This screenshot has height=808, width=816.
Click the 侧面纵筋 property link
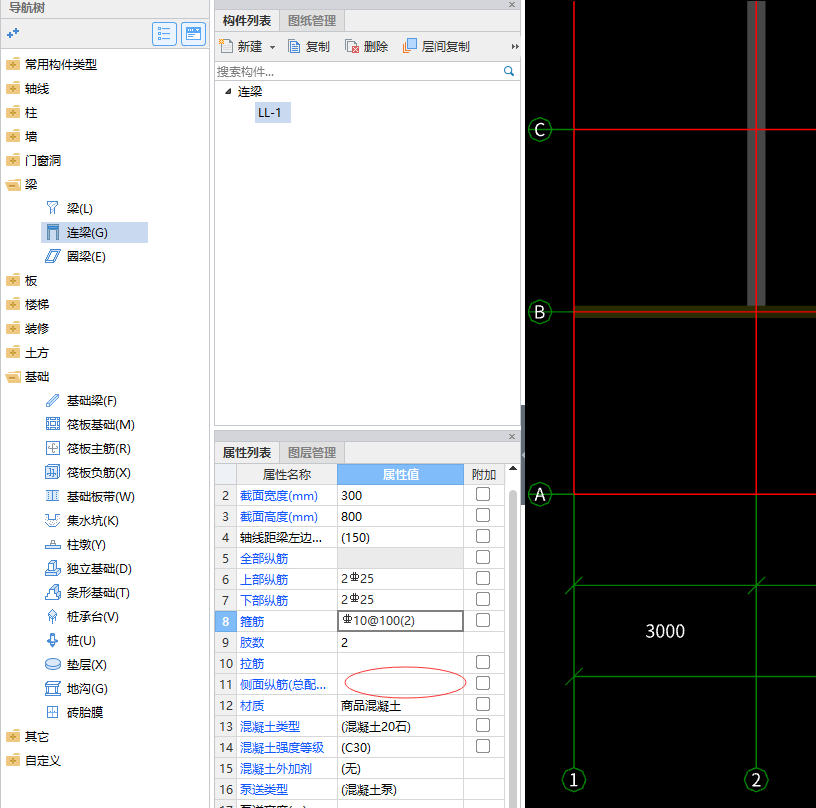pos(283,685)
